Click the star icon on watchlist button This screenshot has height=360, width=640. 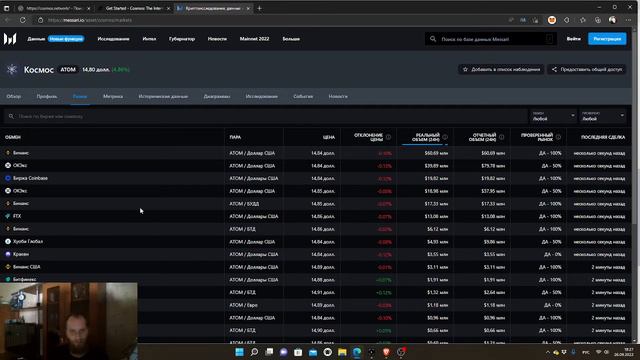point(465,69)
